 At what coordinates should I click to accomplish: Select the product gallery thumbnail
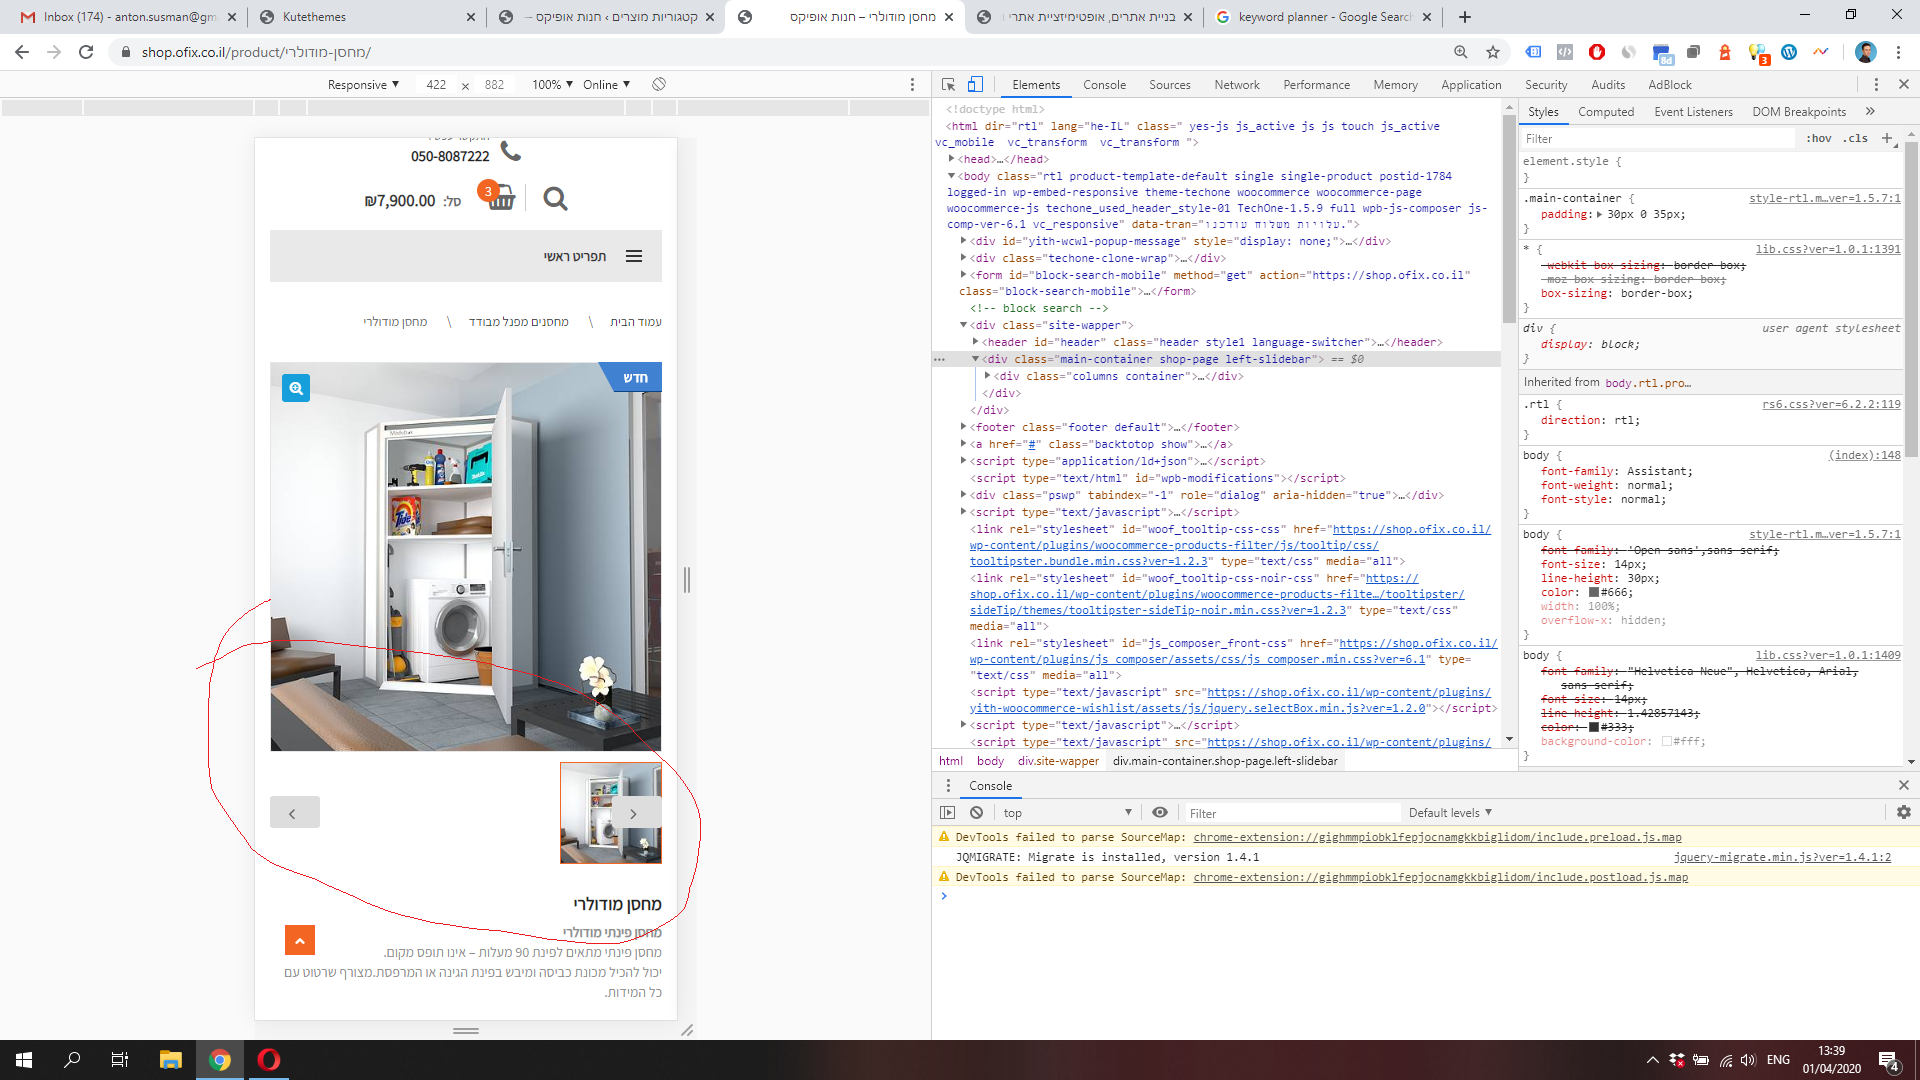610,813
